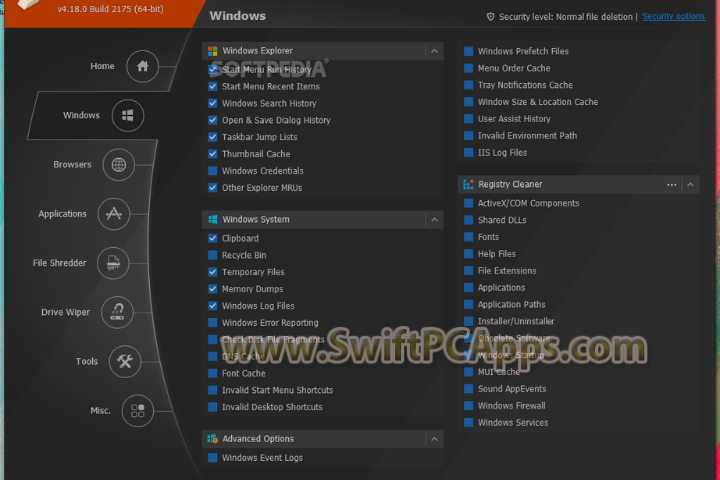Open the Tools wrench icon
720x480 pixels.
pyautogui.click(x=124, y=361)
